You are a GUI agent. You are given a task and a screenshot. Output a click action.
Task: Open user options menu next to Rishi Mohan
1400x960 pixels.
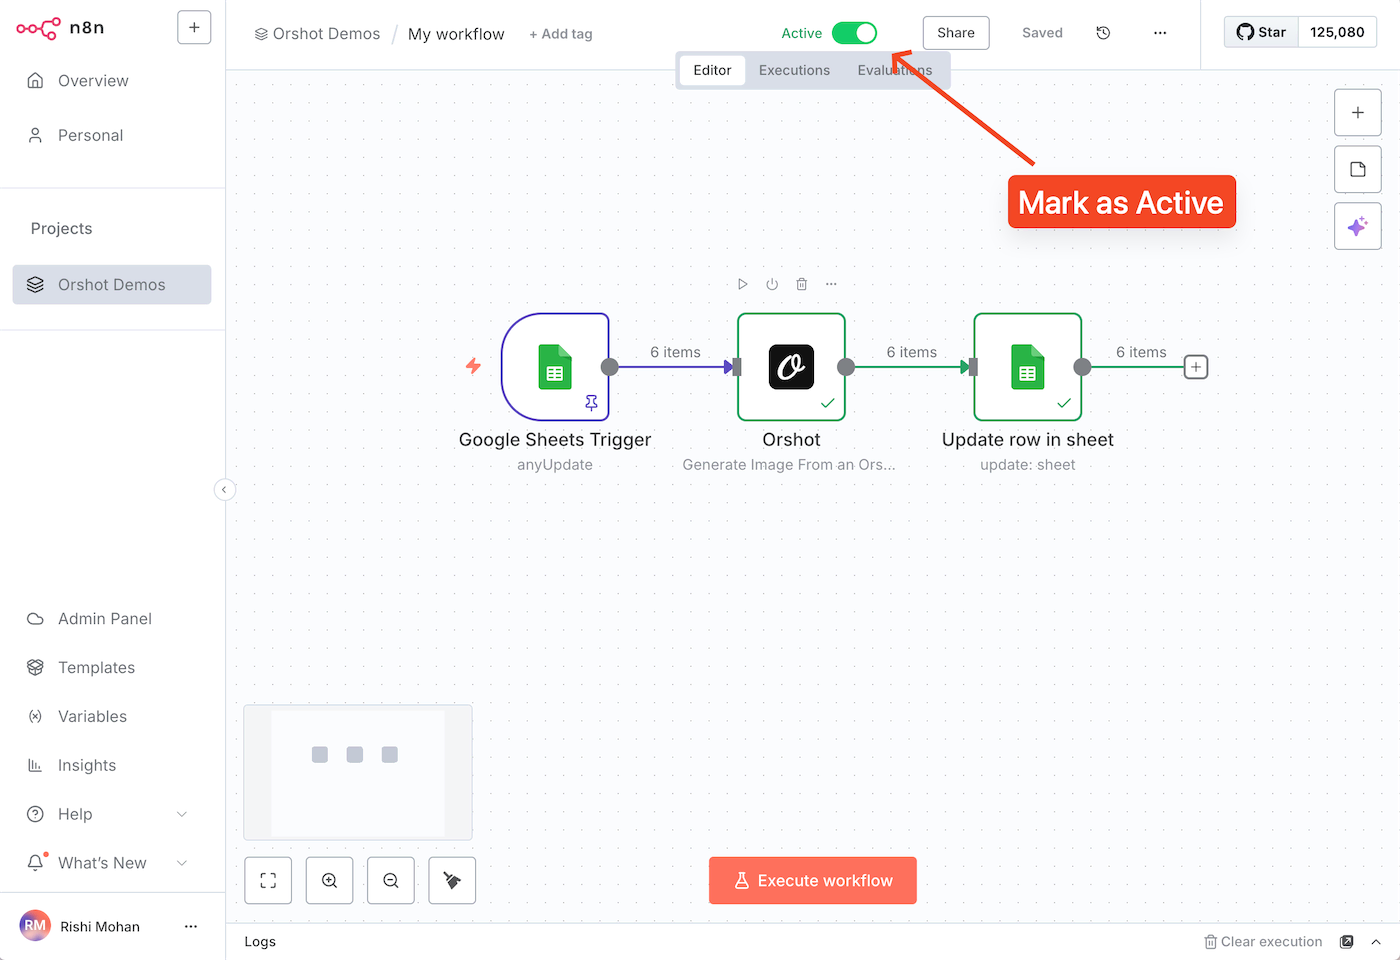(x=191, y=927)
